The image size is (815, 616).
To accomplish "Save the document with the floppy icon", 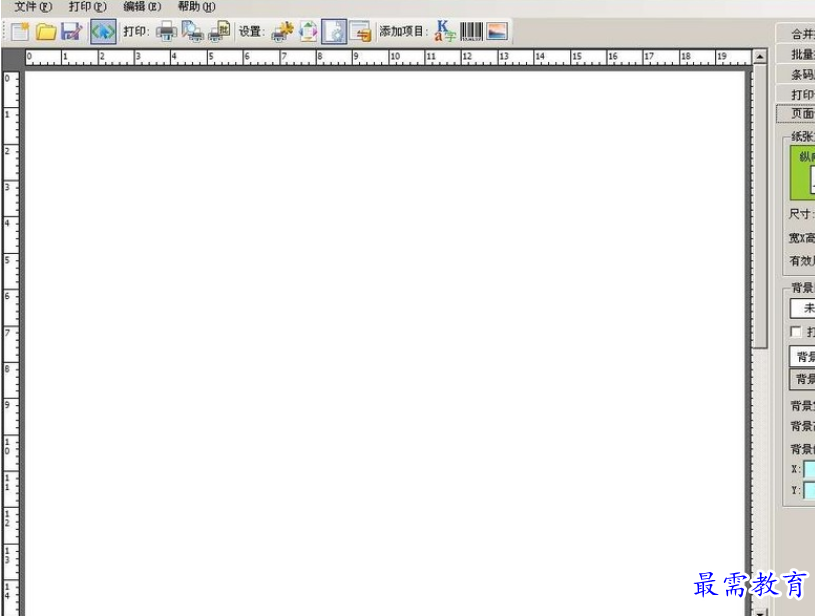I will 71,32.
